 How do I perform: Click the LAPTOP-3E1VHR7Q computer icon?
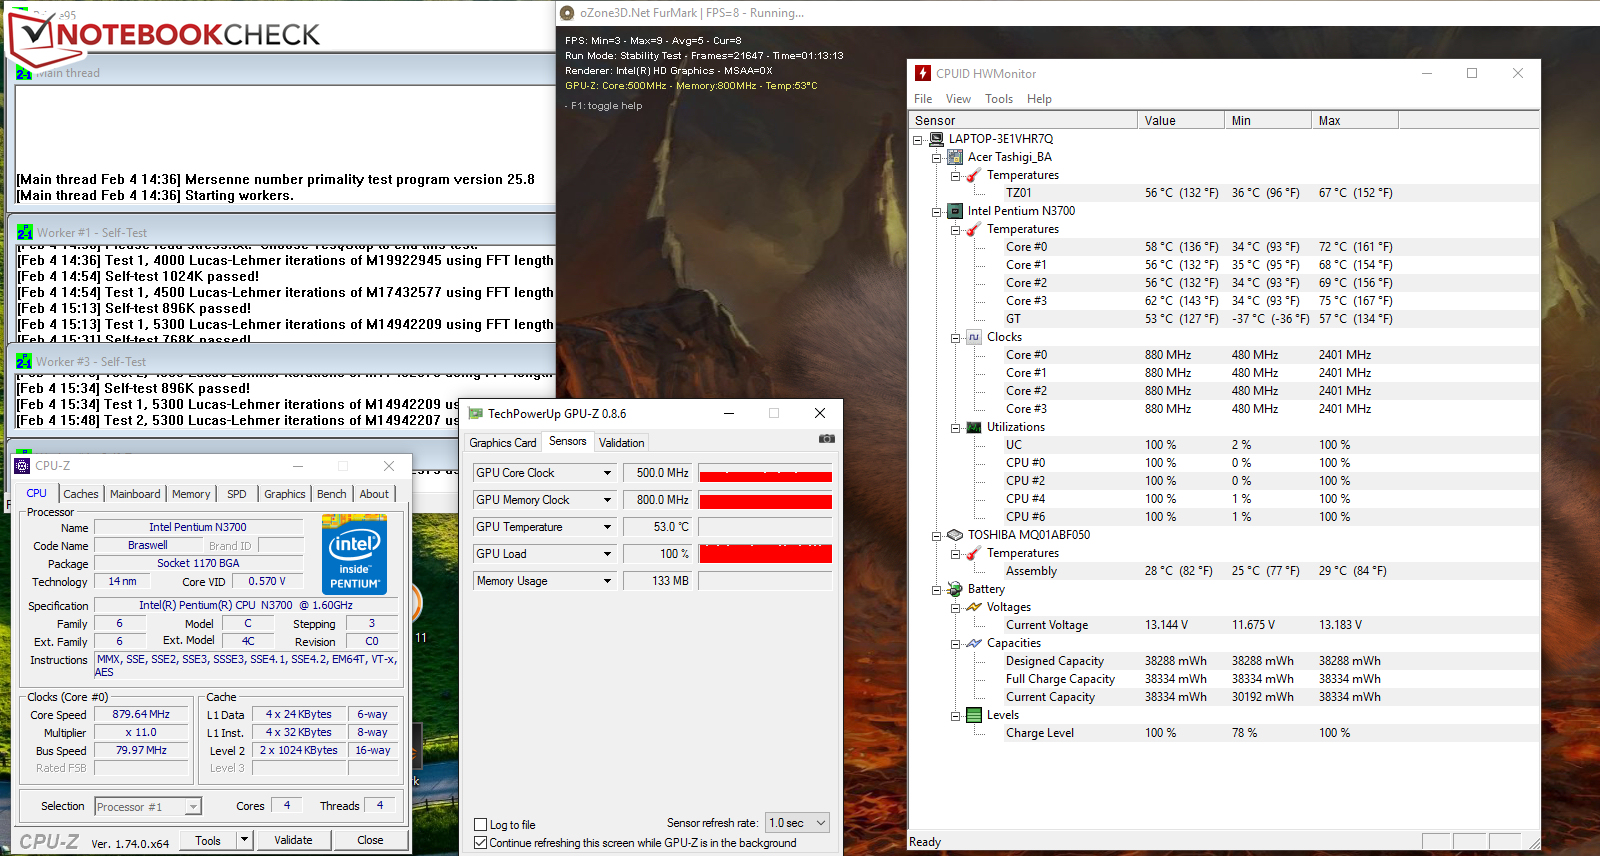[936, 139]
